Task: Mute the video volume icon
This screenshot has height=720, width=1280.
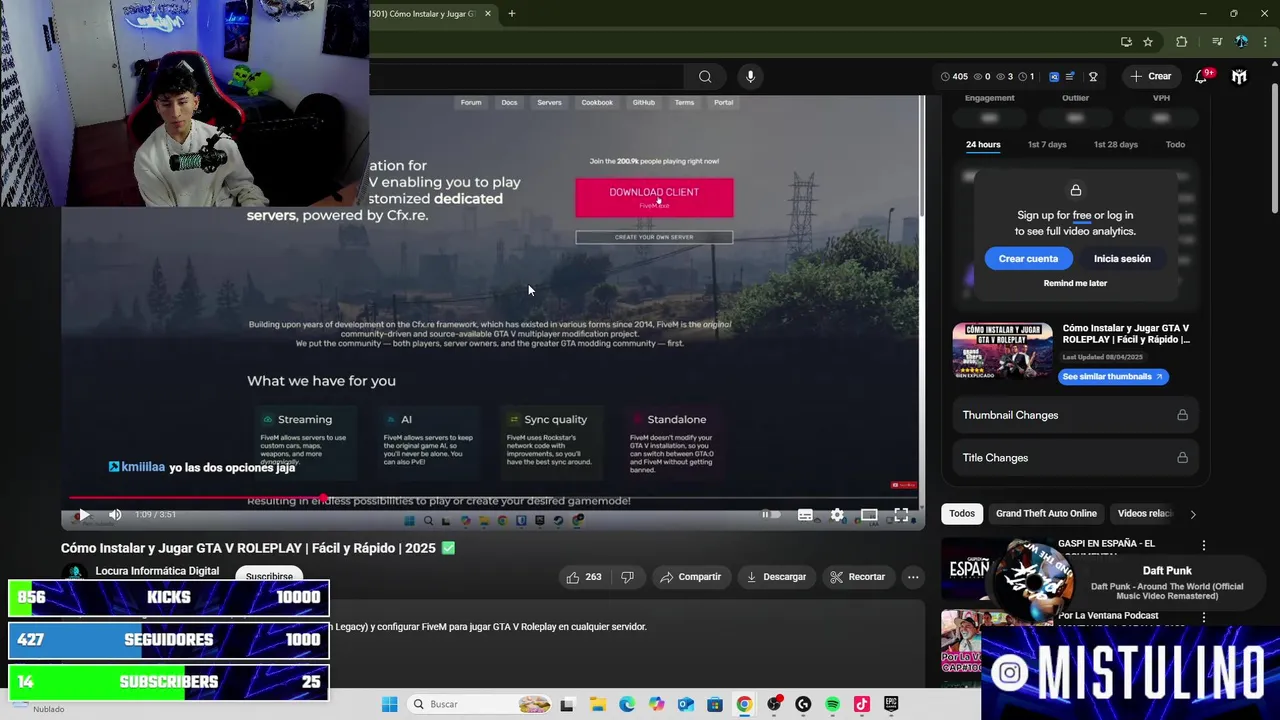Action: click(x=115, y=515)
